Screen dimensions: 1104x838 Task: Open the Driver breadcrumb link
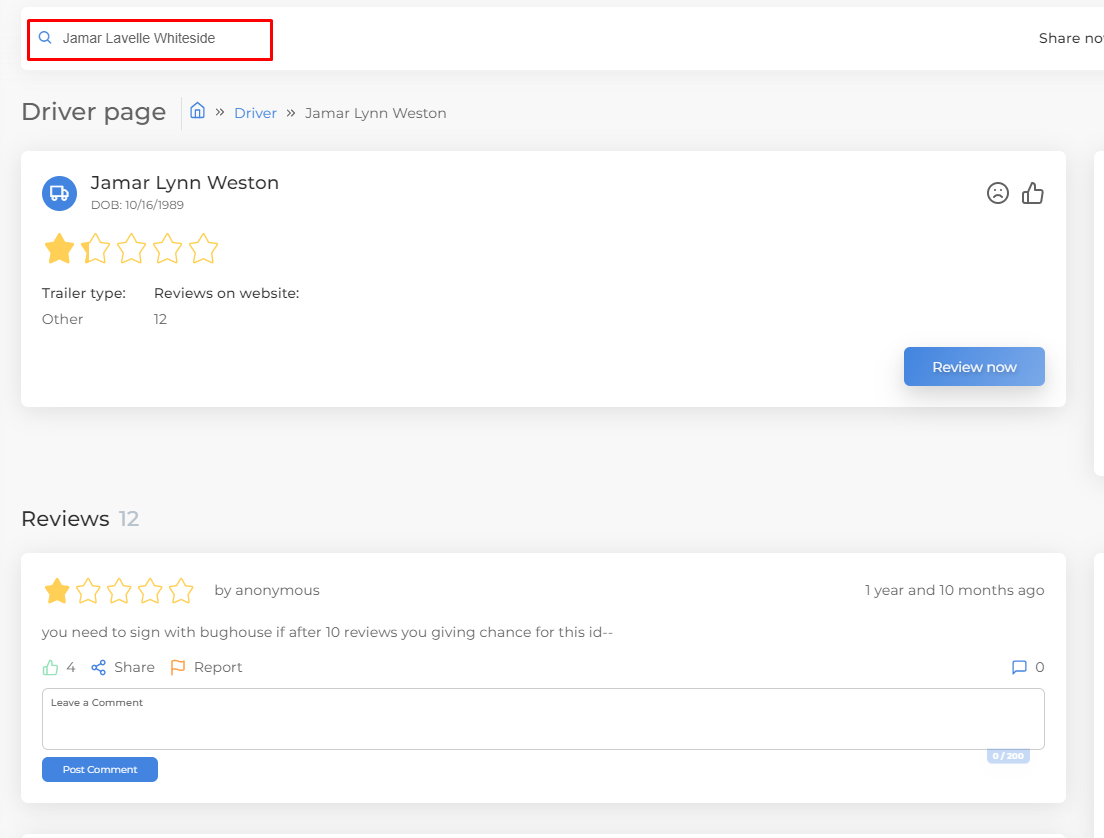click(255, 113)
